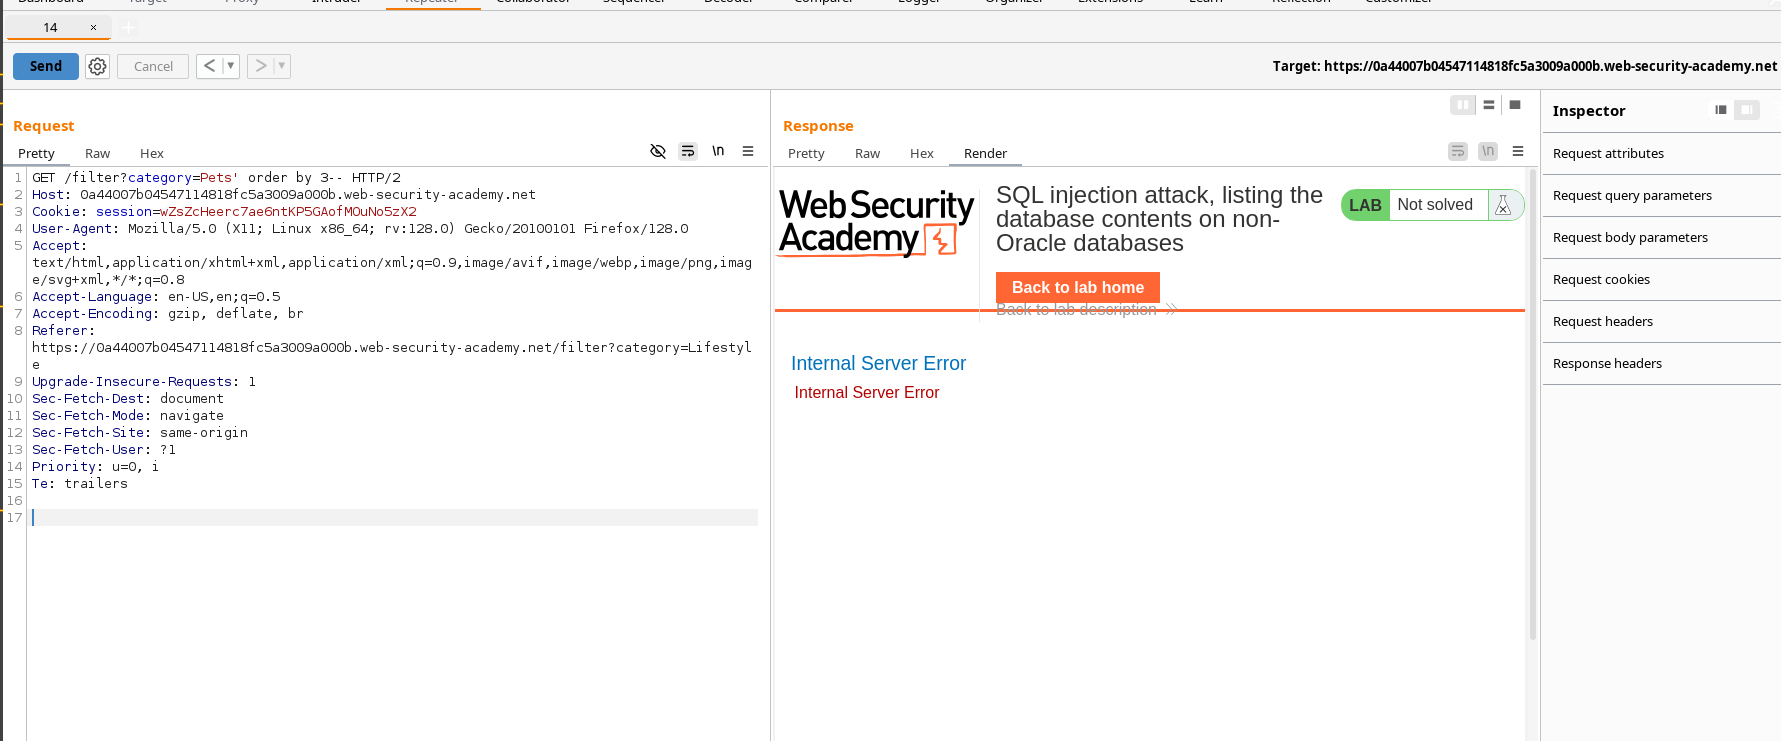This screenshot has width=1781, height=741.
Task: Click the Sec-Fetch-Mode header line
Action: [128, 415]
